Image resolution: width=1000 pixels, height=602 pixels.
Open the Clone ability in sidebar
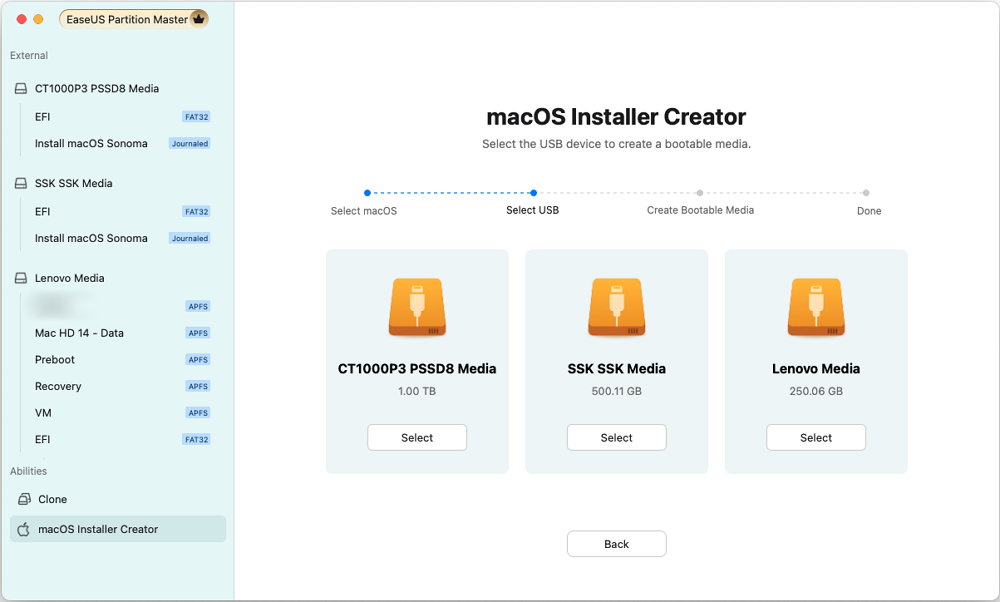coord(55,498)
